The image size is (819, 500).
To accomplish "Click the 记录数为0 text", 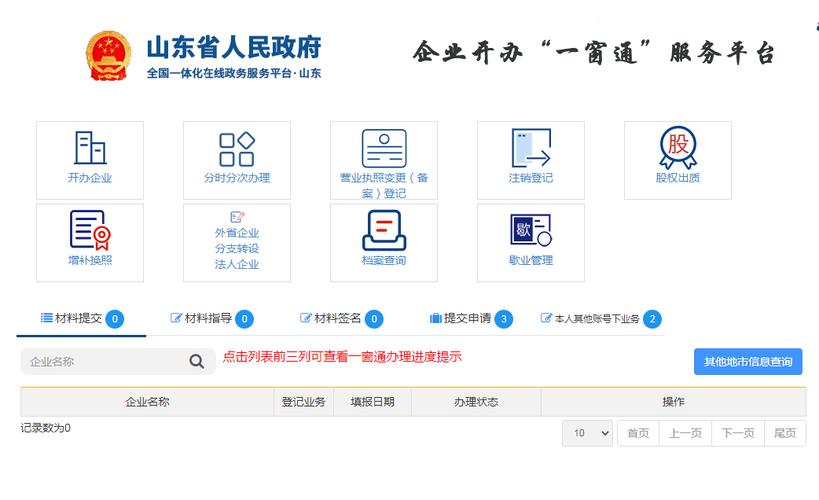I will coord(45,428).
